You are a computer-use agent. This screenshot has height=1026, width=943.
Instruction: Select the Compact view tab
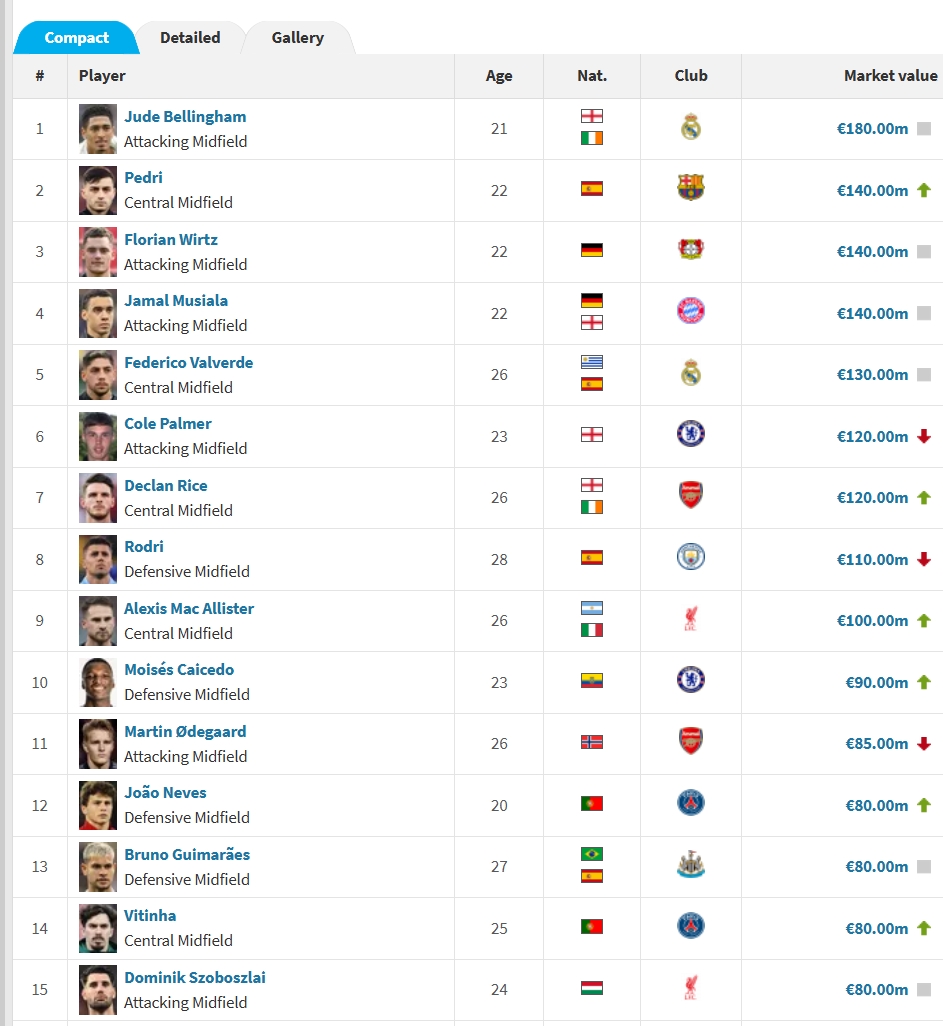[x=76, y=38]
